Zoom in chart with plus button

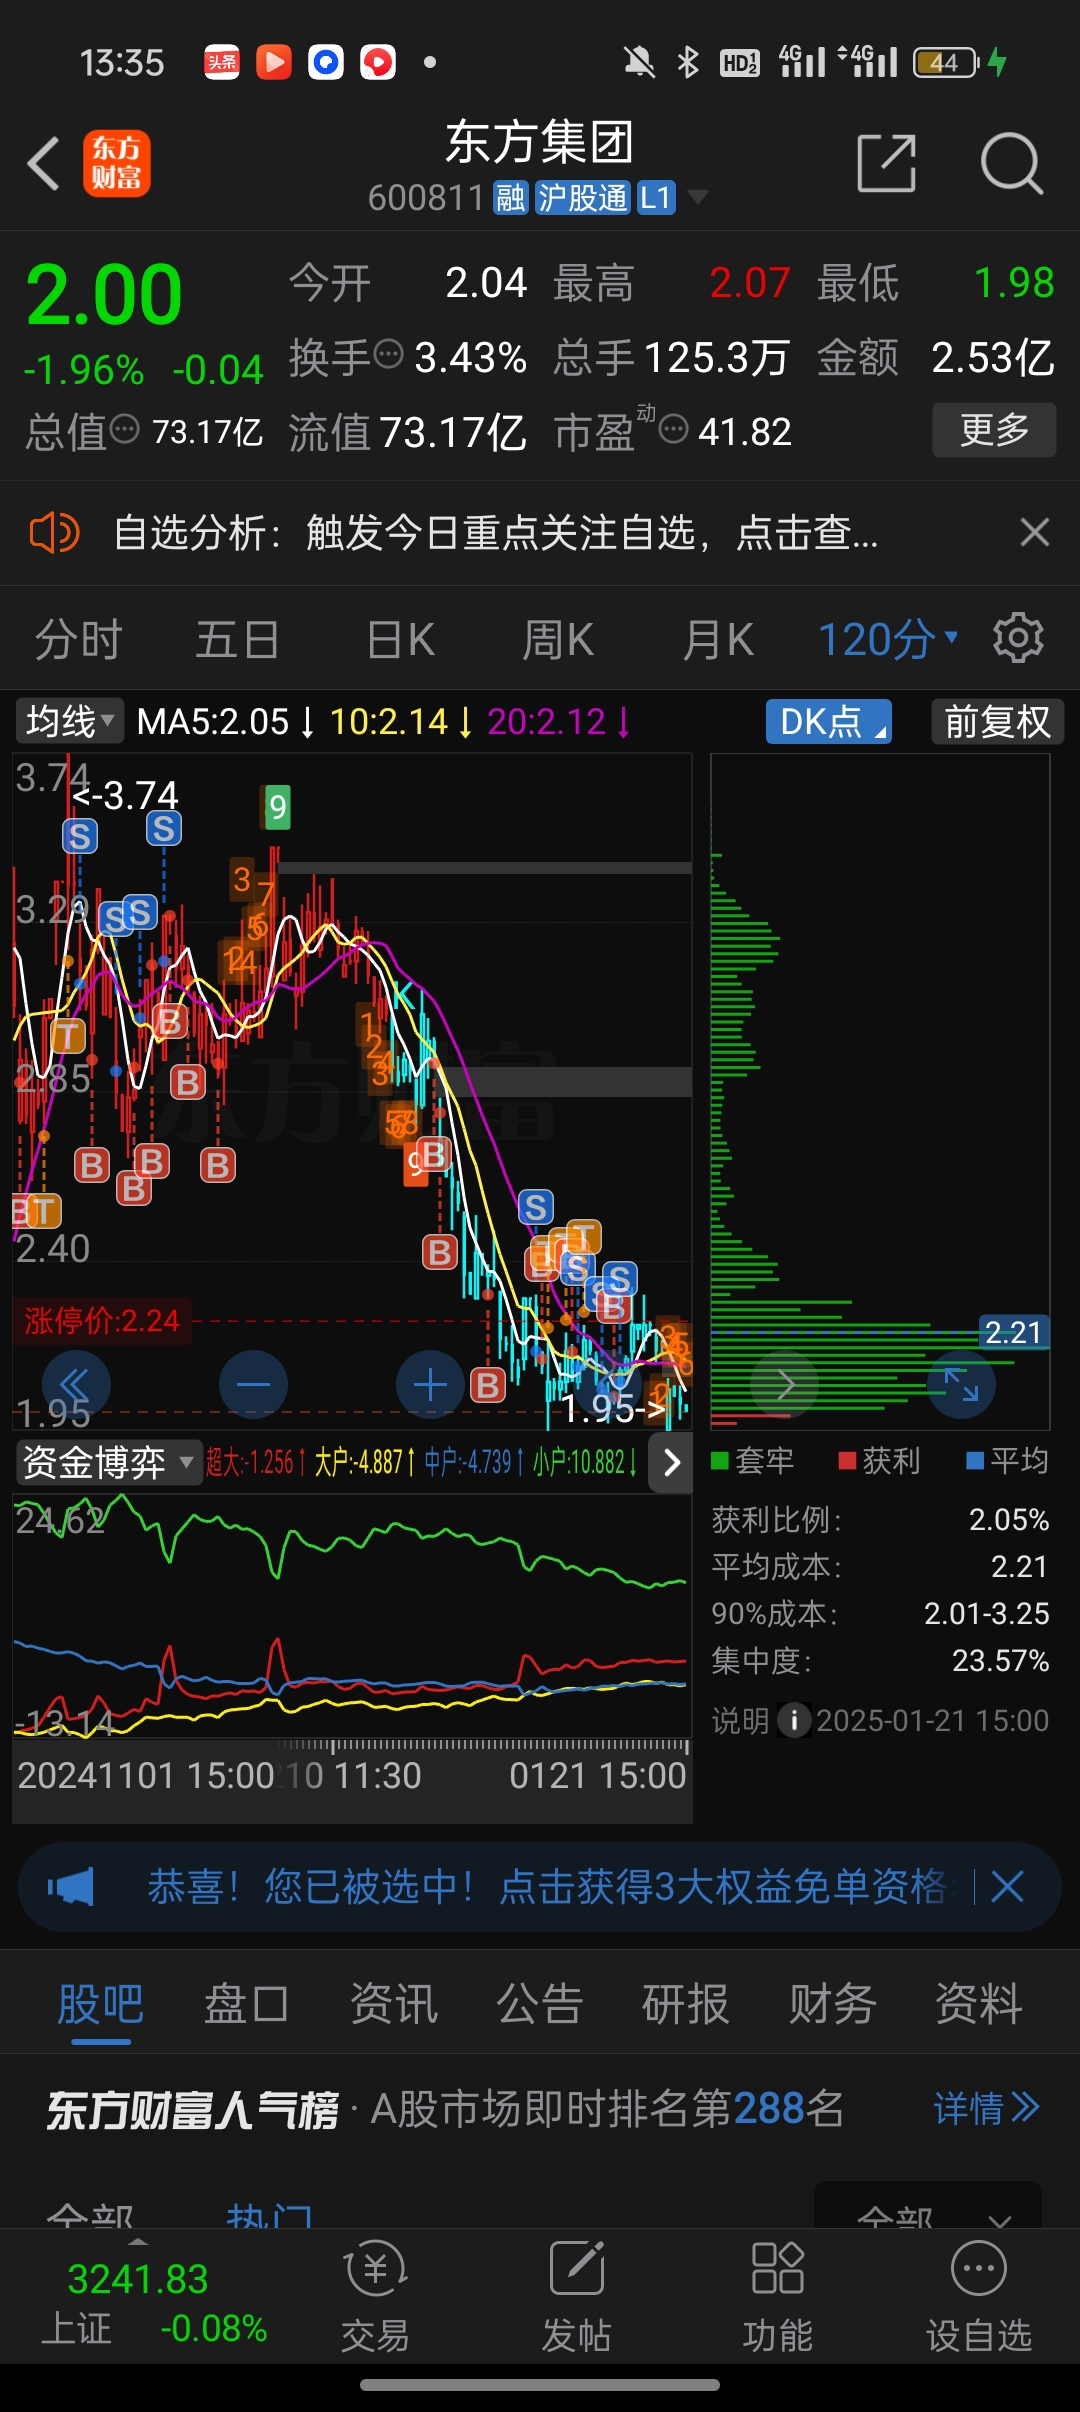pyautogui.click(x=430, y=1385)
